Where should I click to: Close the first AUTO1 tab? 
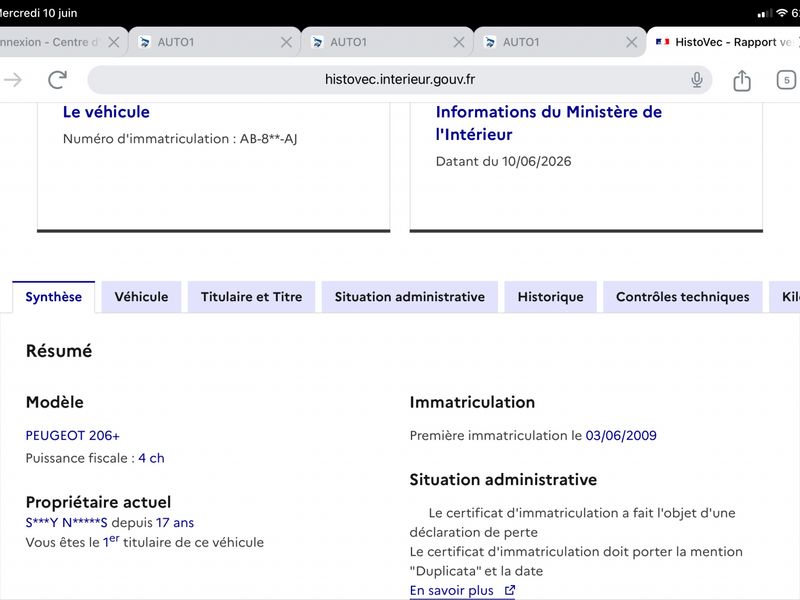(287, 42)
